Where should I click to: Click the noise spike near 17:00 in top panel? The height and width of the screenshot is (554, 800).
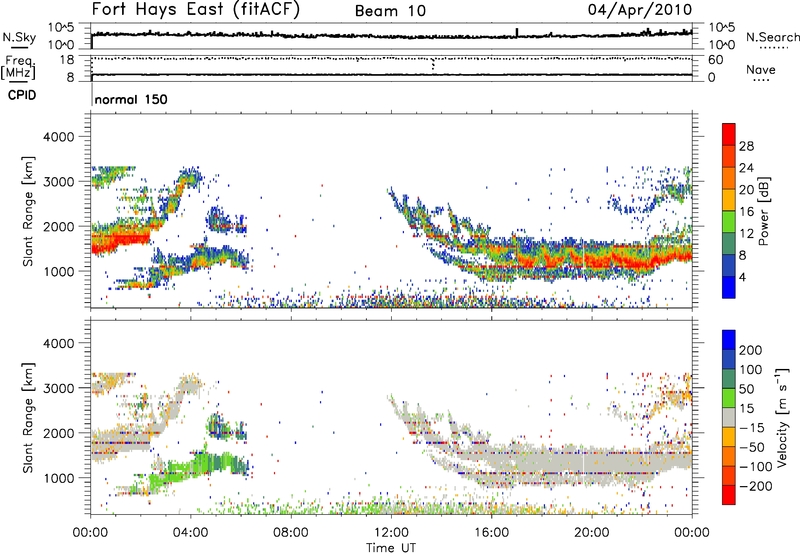coord(517,32)
